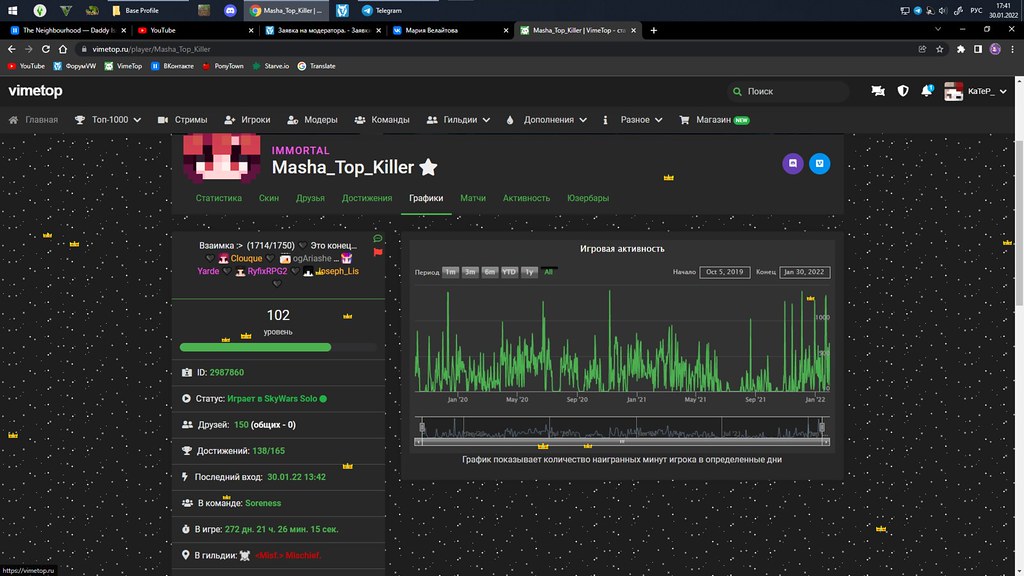Viewport: 1024px width, 576px height.
Task: Click the shield icon in header
Action: 903,91
